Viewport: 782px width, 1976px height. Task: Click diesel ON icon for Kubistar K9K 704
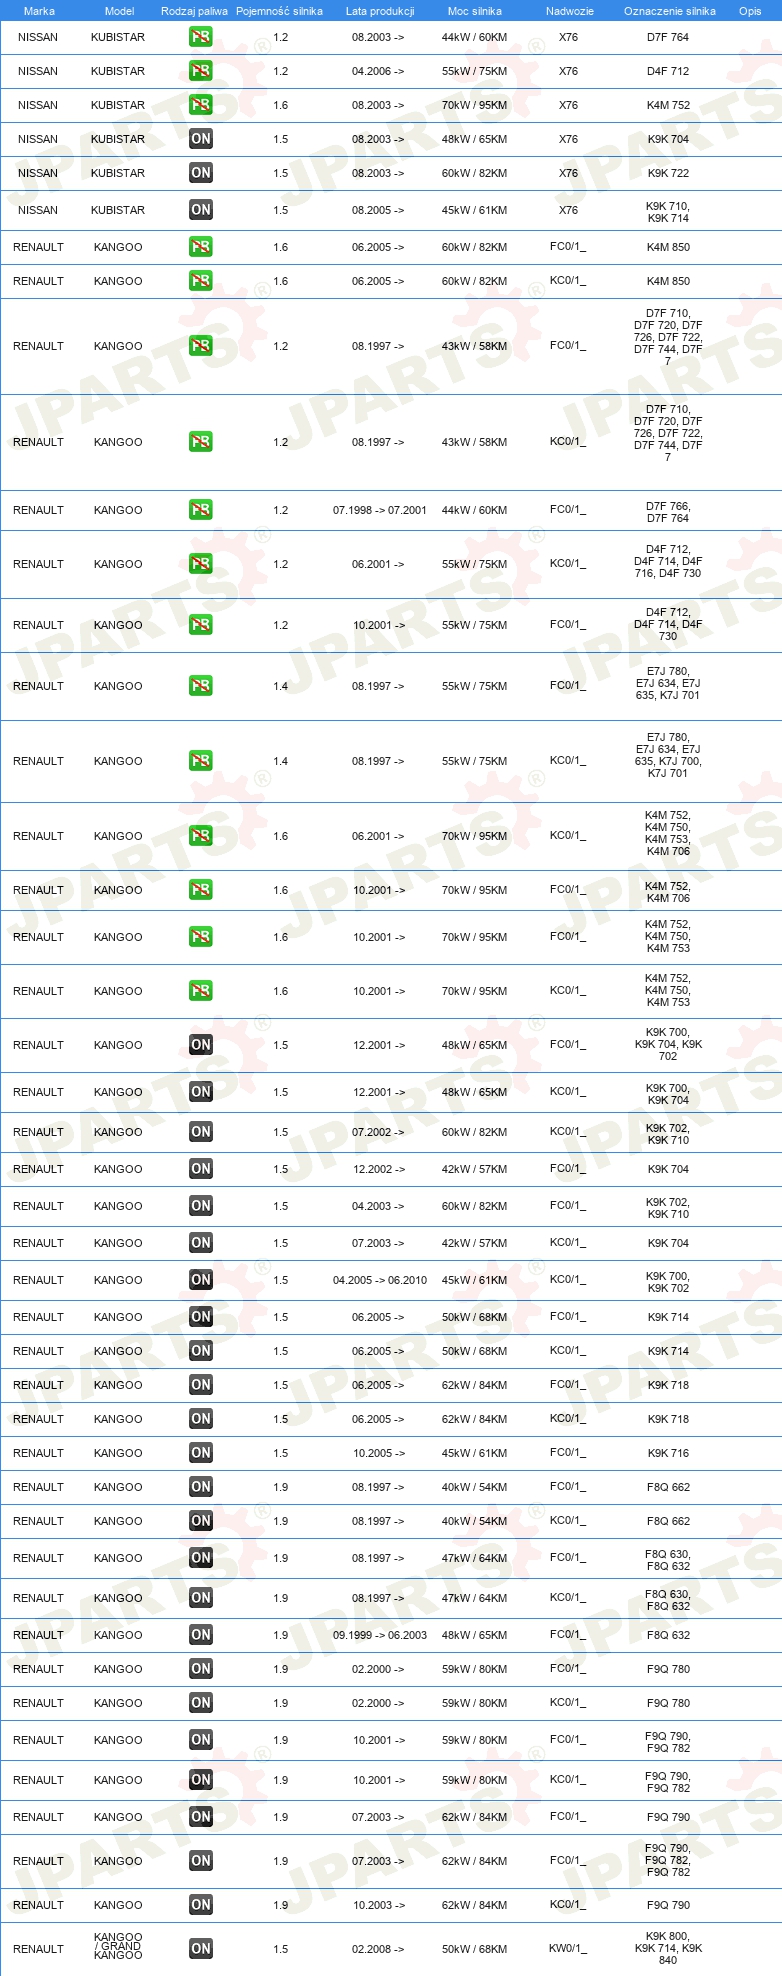point(200,139)
